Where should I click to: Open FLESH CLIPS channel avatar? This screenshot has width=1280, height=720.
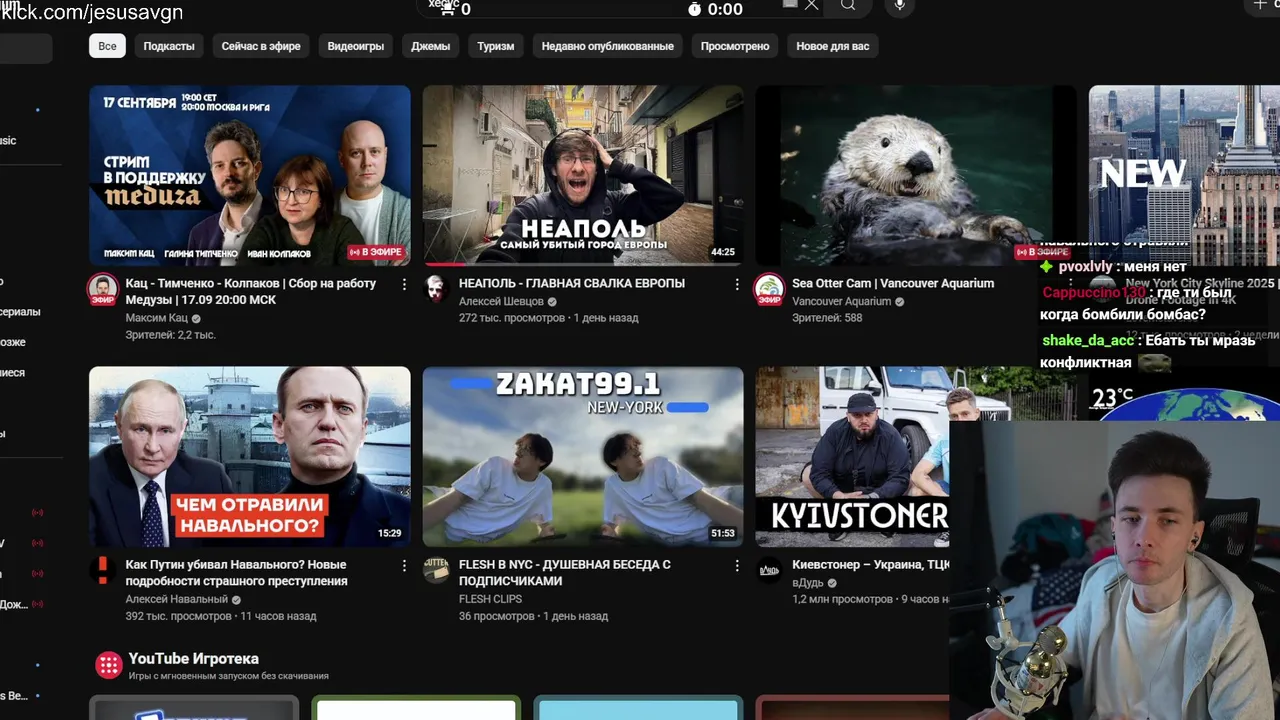click(x=435, y=570)
